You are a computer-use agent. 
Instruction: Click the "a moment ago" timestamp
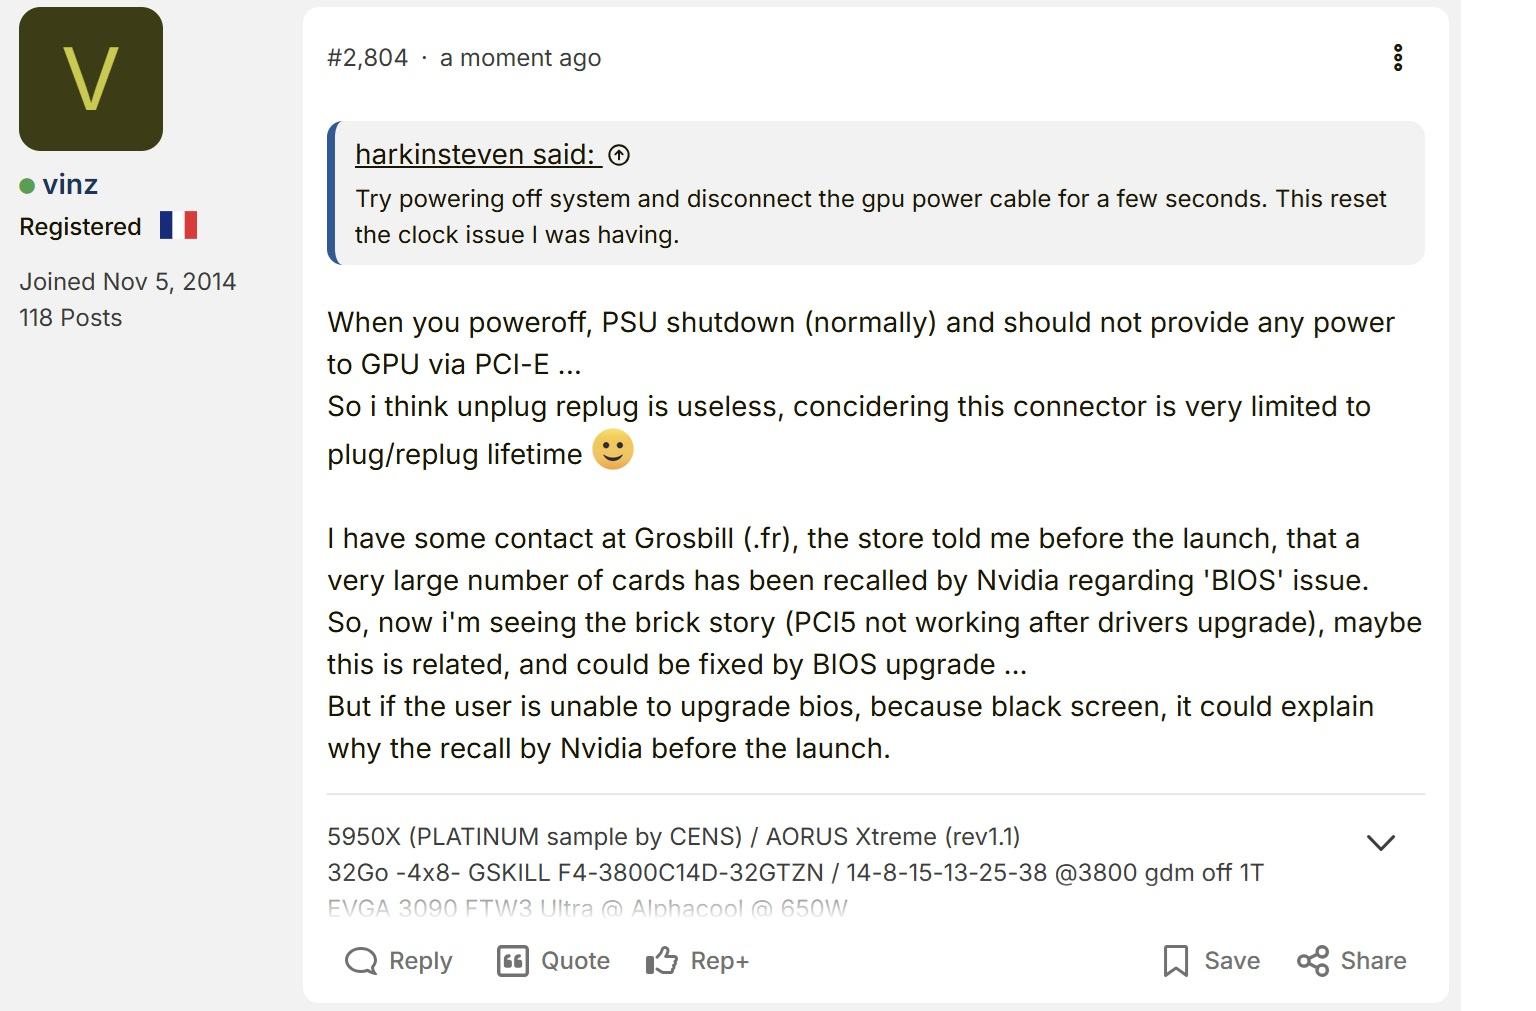[x=520, y=58]
